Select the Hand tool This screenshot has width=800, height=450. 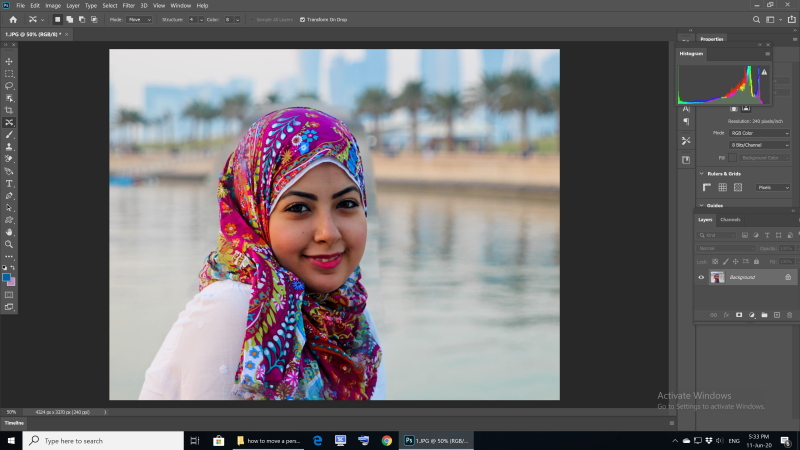[9, 232]
